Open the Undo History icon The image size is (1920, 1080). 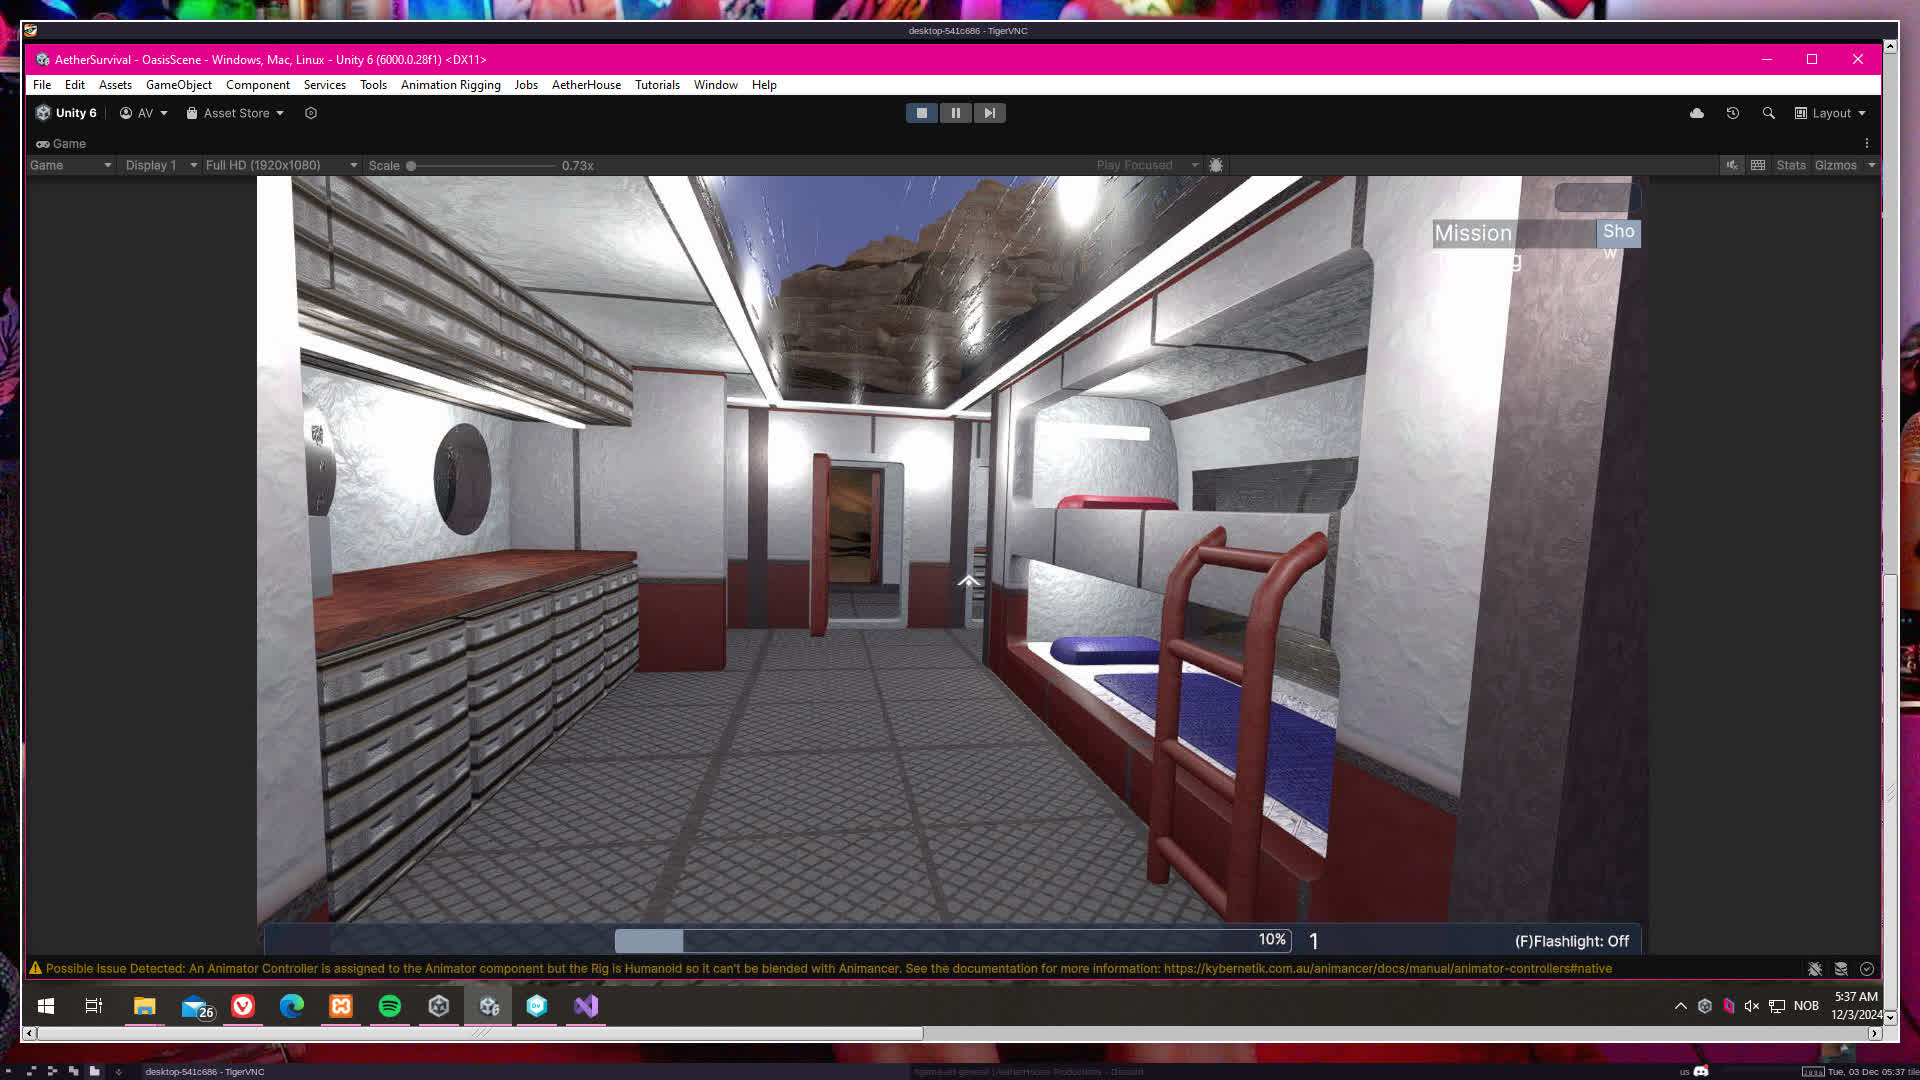coord(1733,113)
